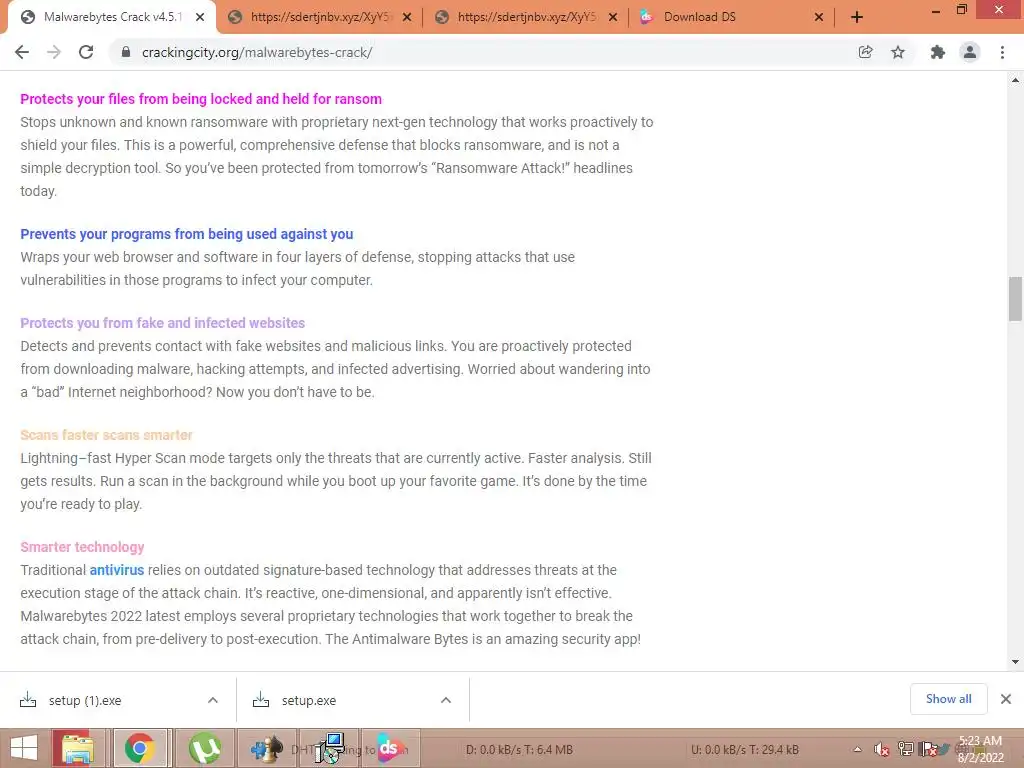Click the chess piece taskbar icon
The width and height of the screenshot is (1024, 768).
click(266, 749)
